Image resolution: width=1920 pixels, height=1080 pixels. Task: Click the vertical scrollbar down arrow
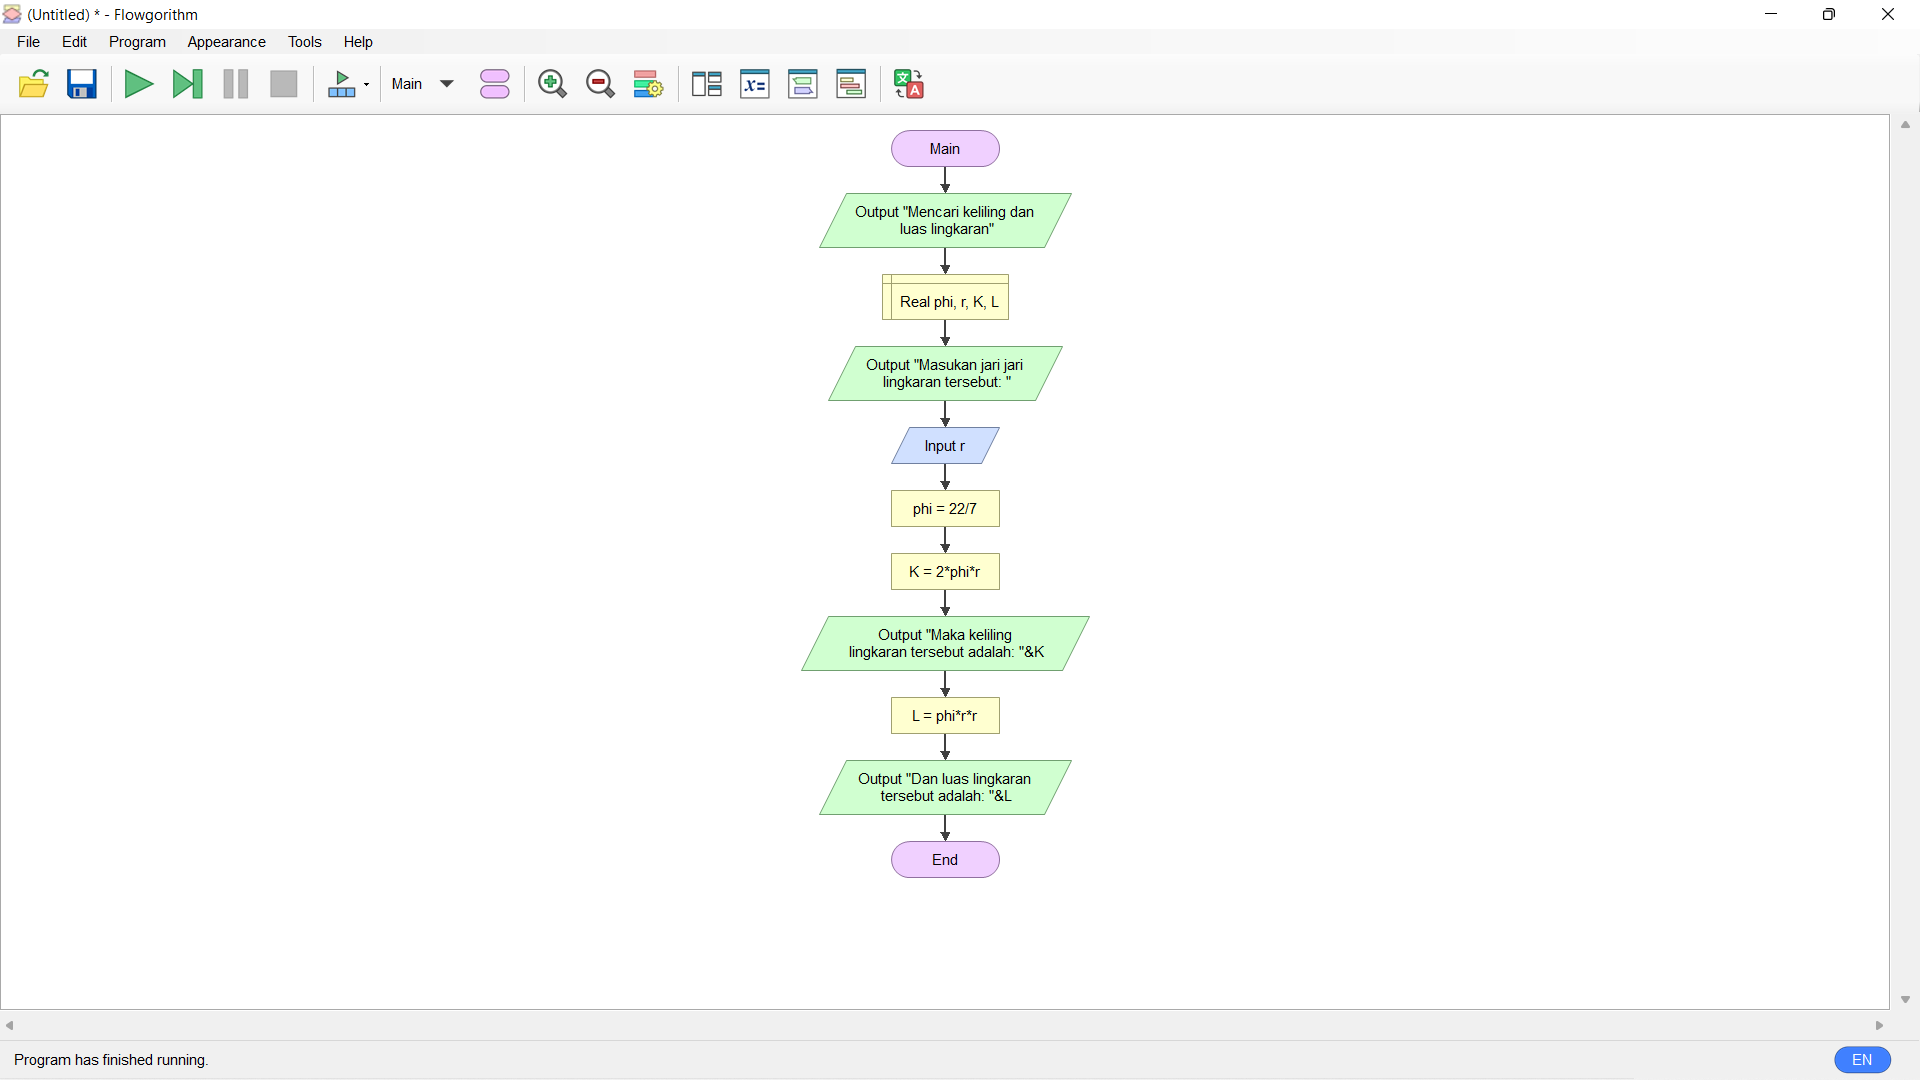pos(1905,1000)
